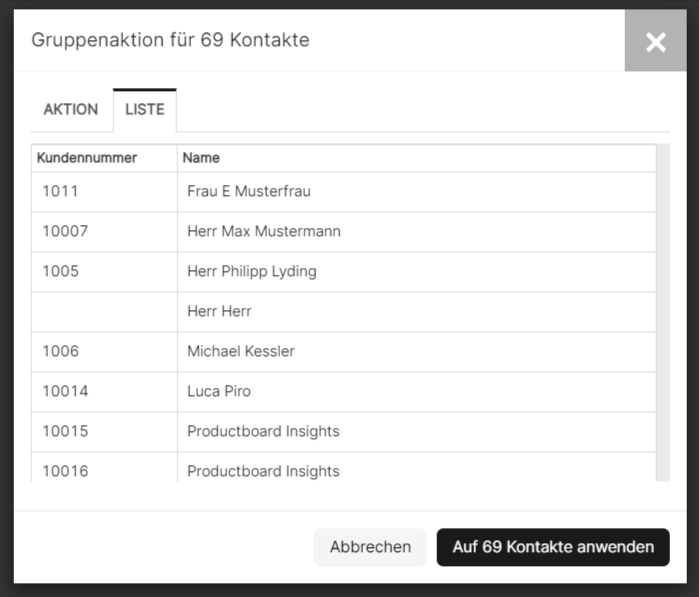Click customer number 1006 cell
The height and width of the screenshot is (597, 699).
104,351
